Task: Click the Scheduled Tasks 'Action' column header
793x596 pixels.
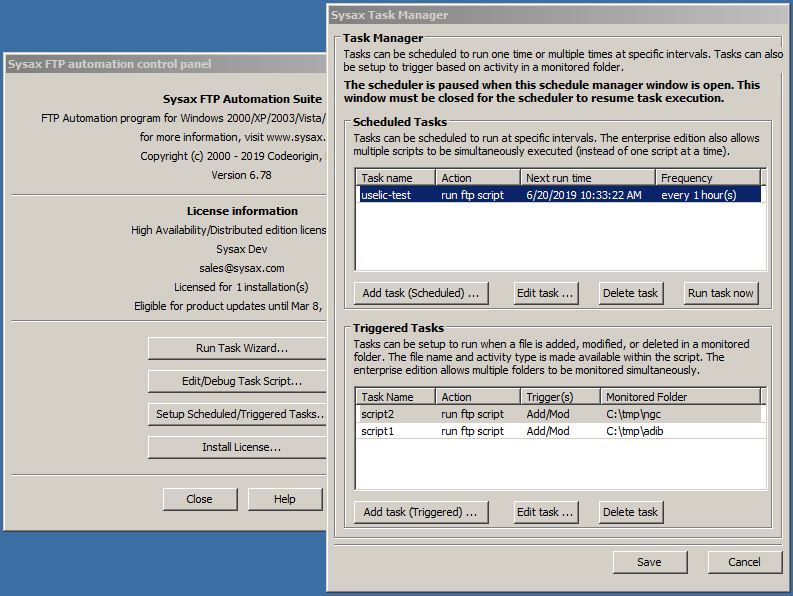Action: (x=478, y=178)
